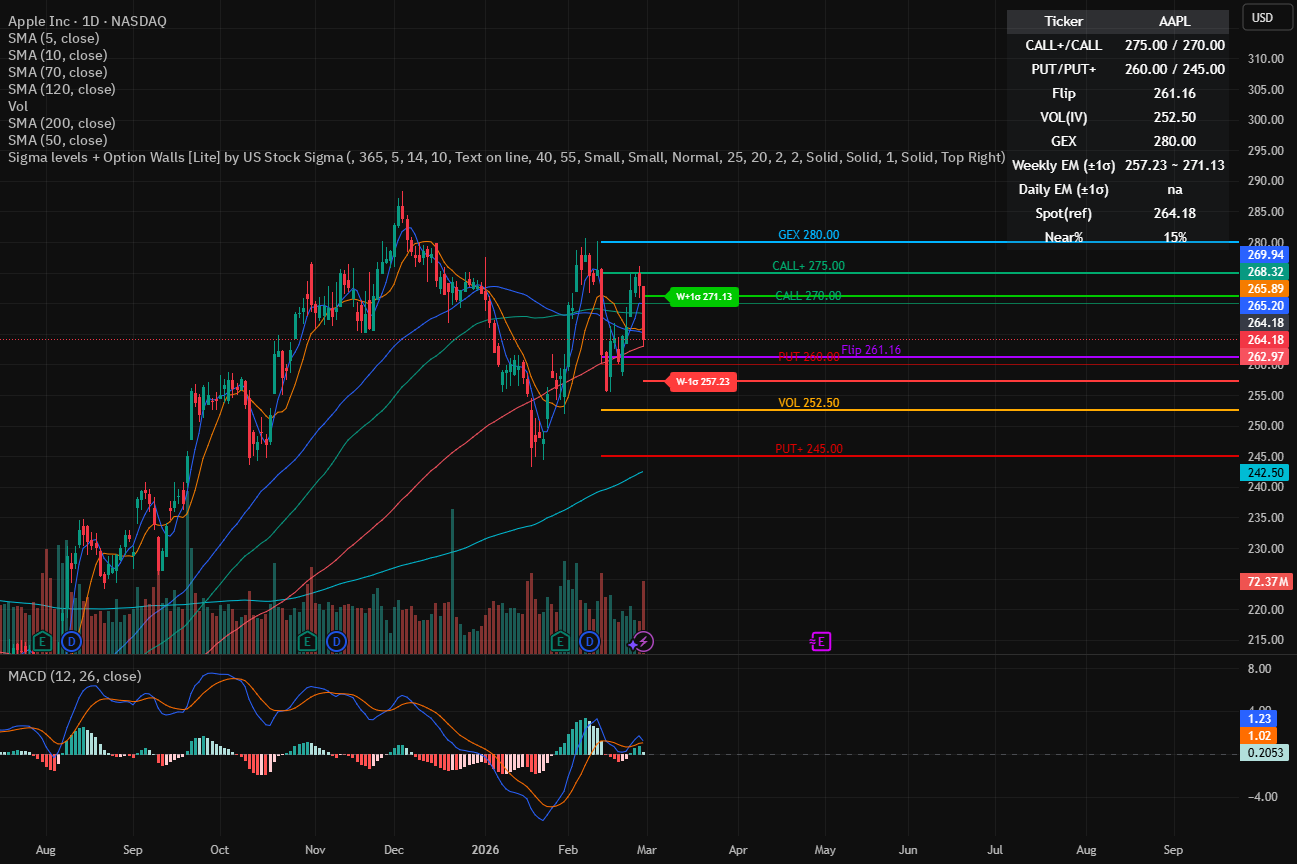Click the green 268.32 price axis tag

[x=1266, y=272]
